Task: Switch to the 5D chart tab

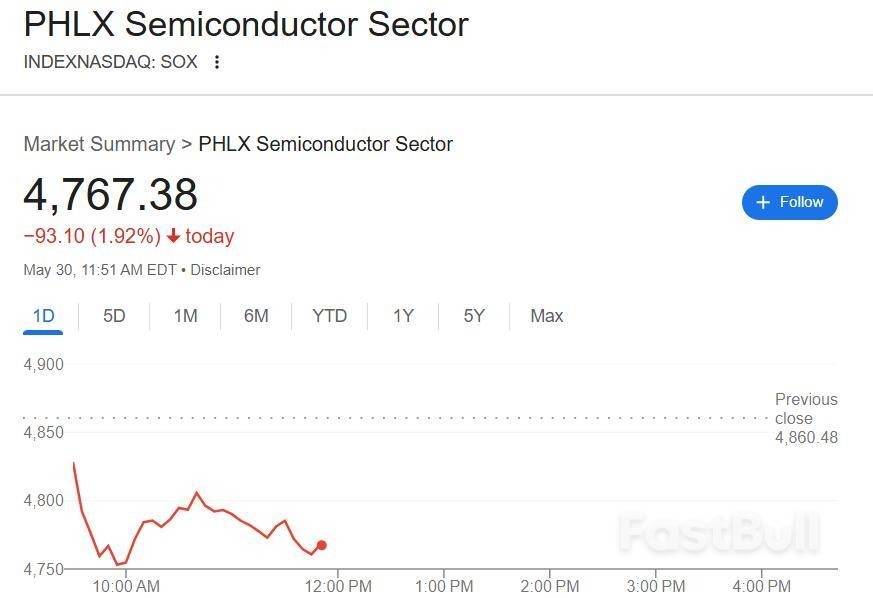Action: pyautogui.click(x=114, y=316)
